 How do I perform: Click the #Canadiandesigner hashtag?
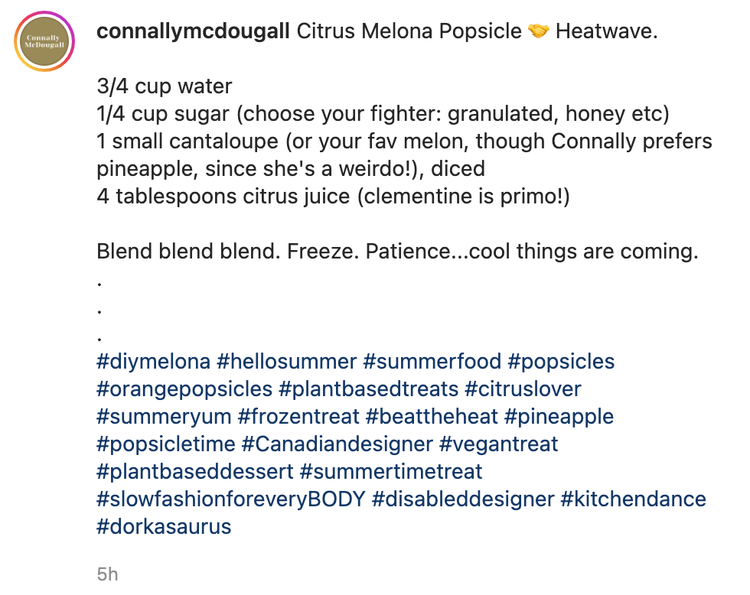coord(338,444)
